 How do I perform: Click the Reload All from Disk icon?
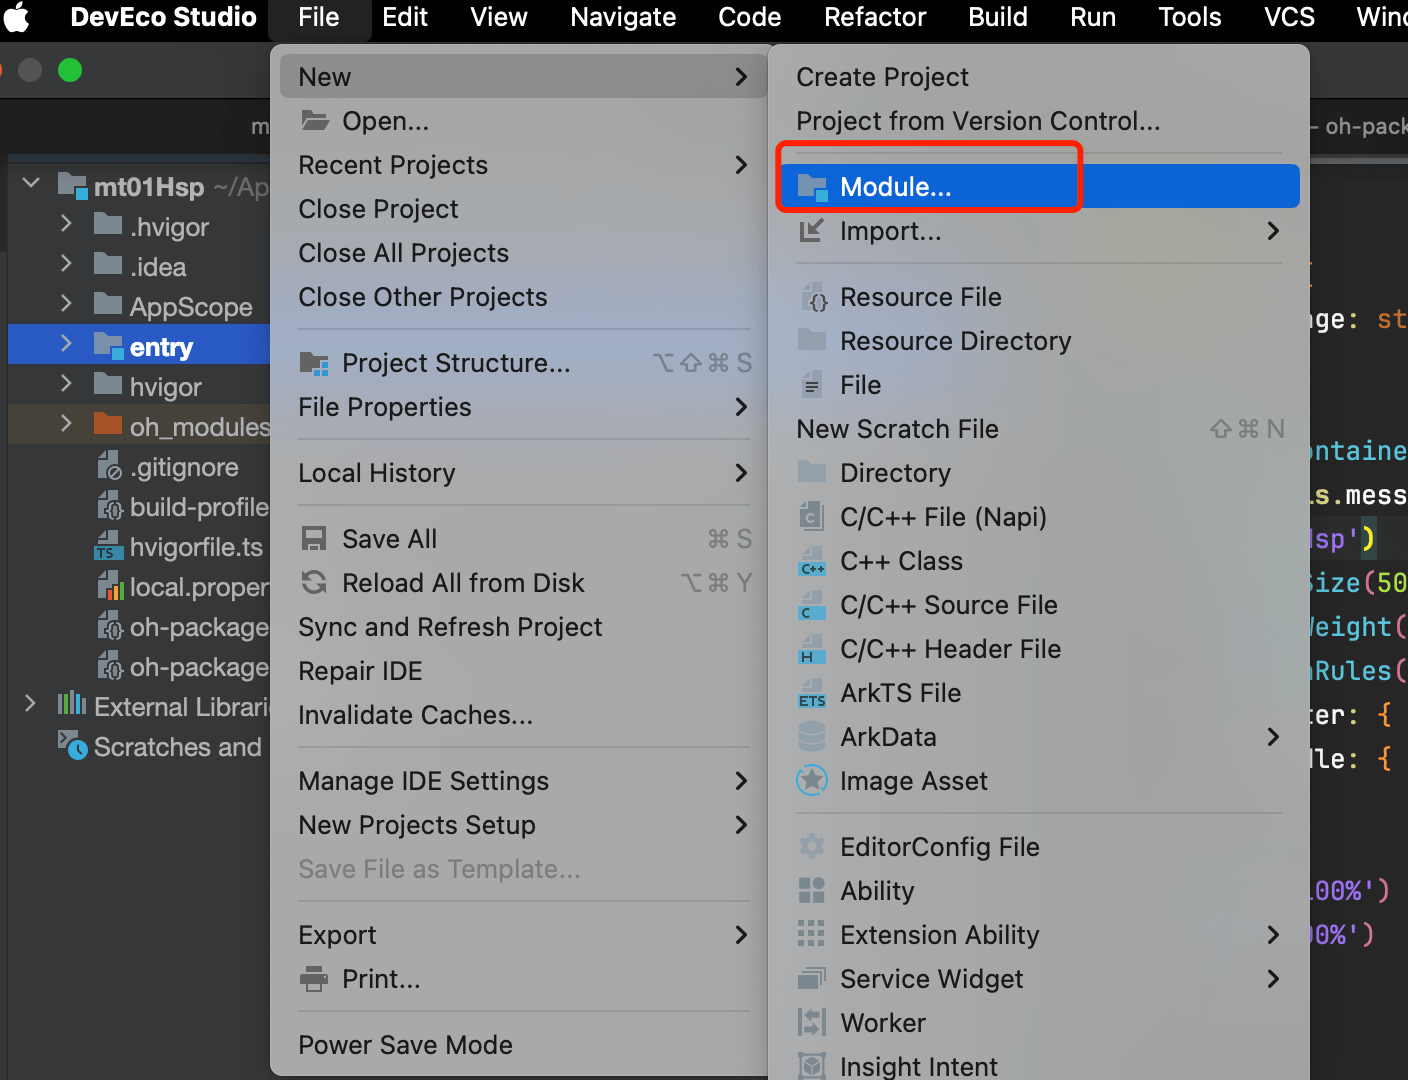pyautogui.click(x=314, y=583)
